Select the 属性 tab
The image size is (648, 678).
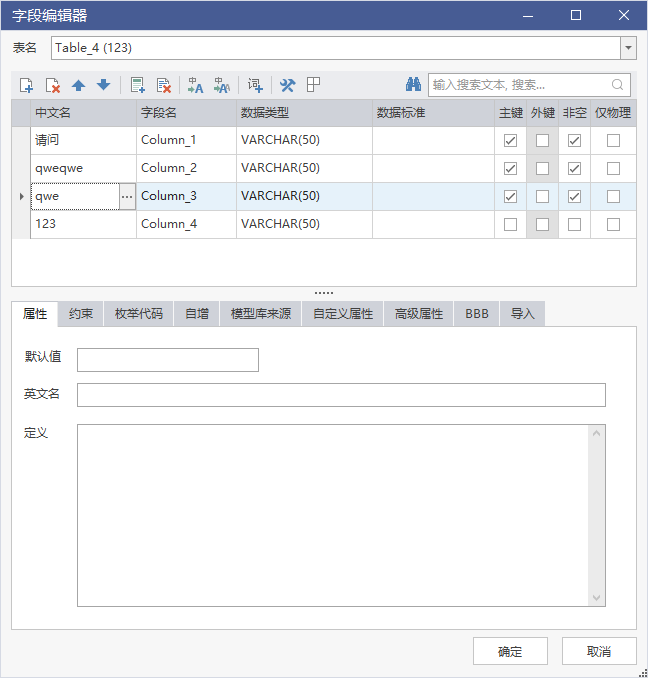35,314
